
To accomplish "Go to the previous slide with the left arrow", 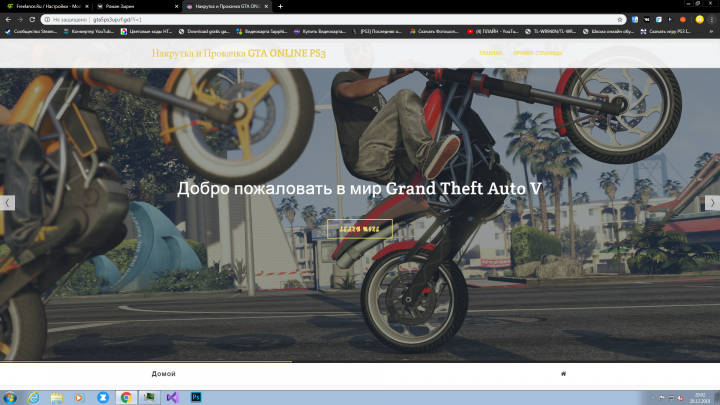I will tap(7, 203).
